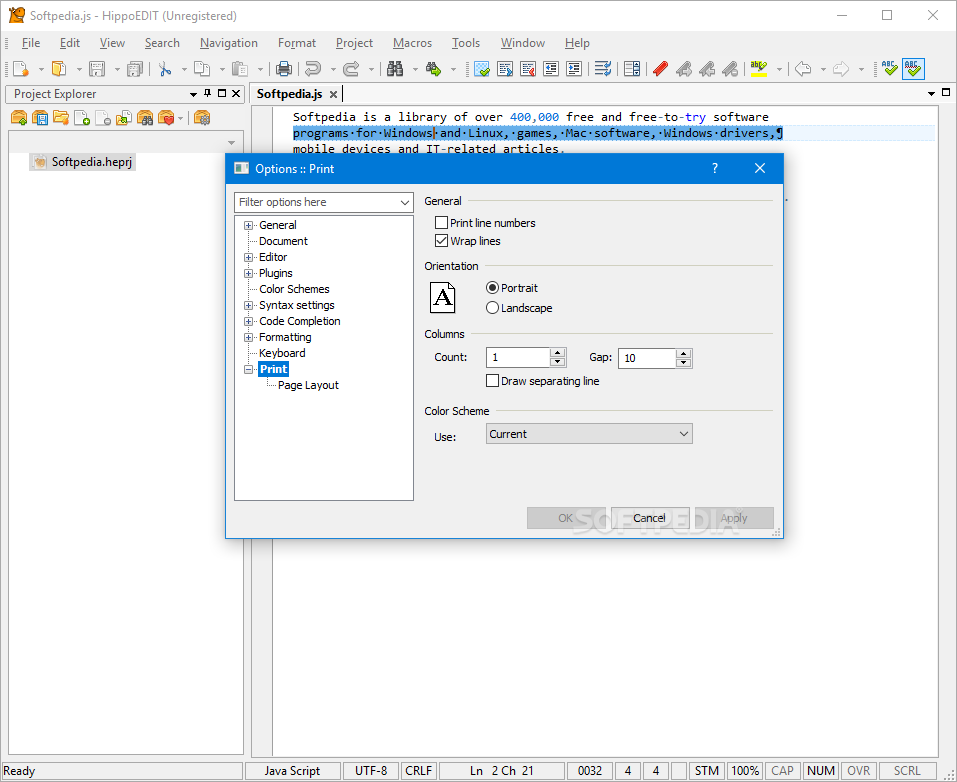Click the Apply button
Screen dimensions: 957x782
[734, 518]
